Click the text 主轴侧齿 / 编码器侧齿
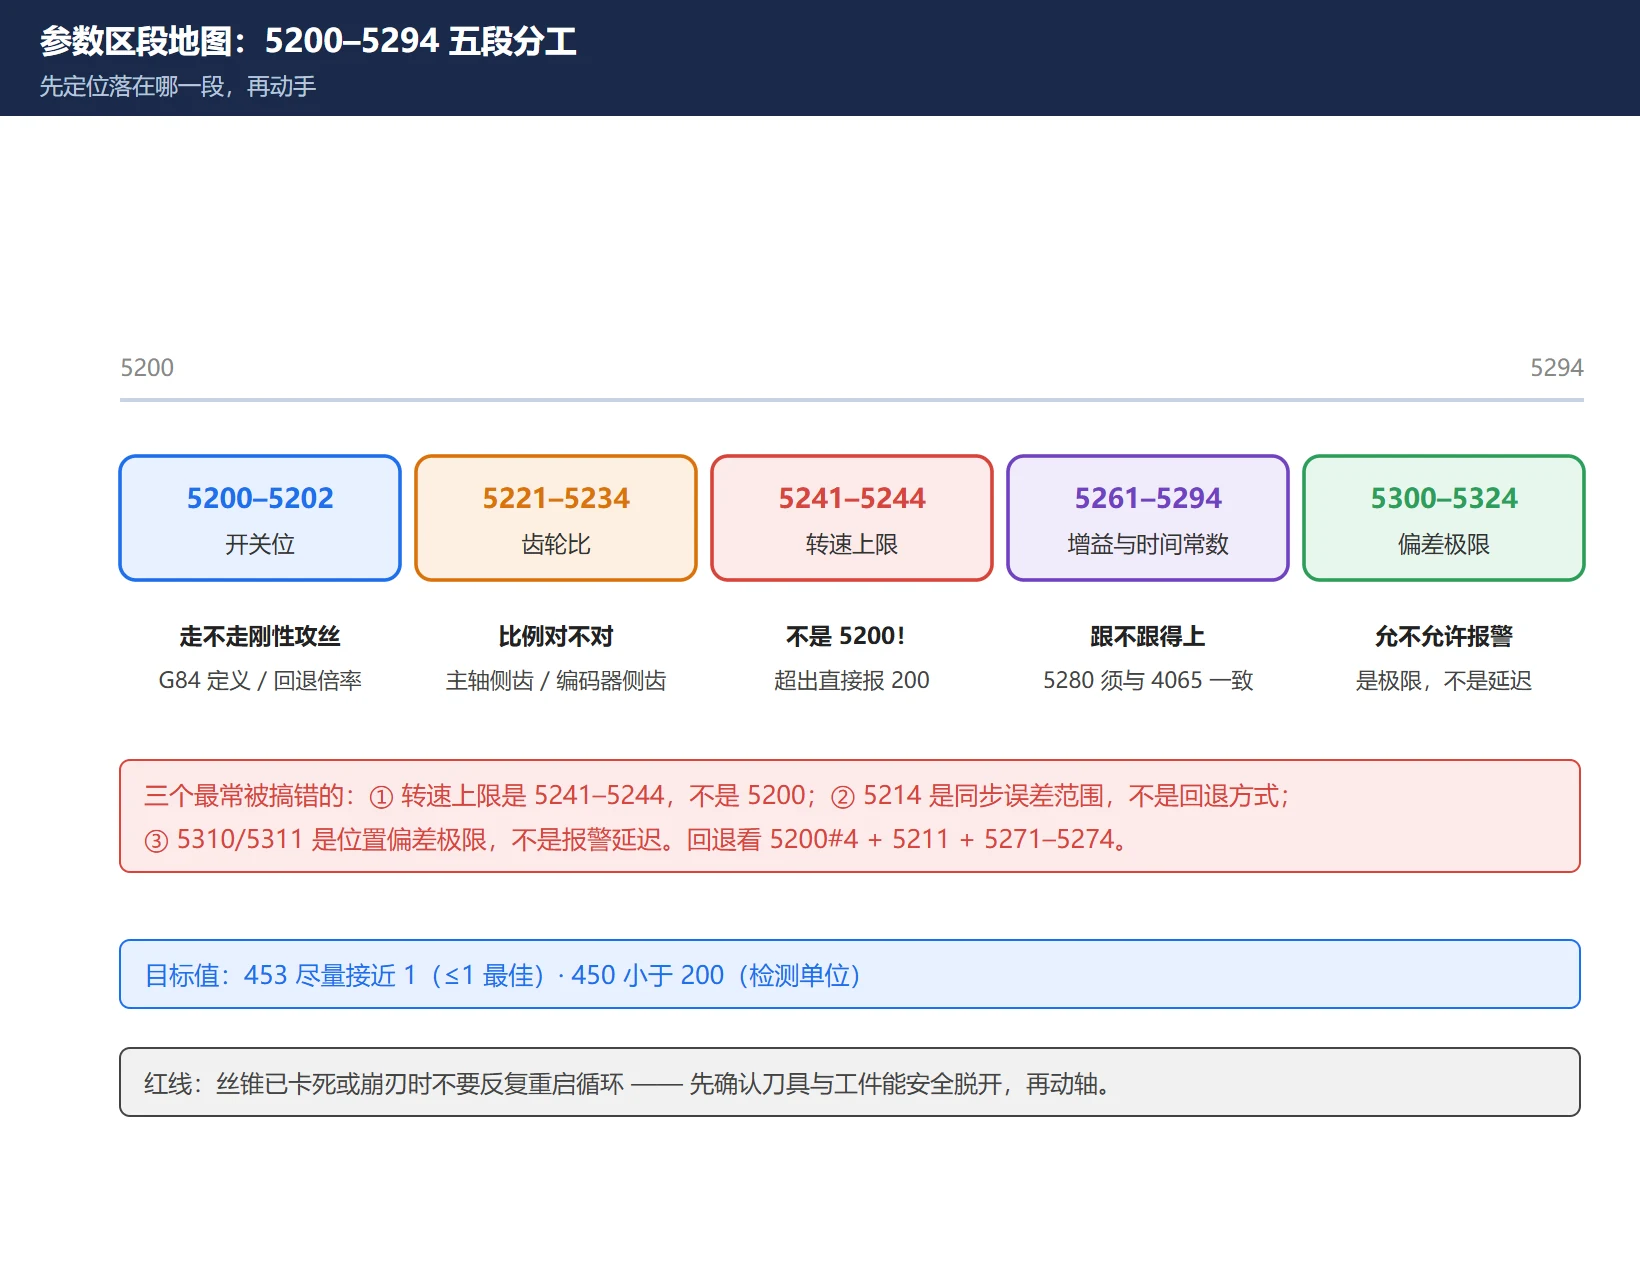The image size is (1640, 1280). click(x=556, y=681)
